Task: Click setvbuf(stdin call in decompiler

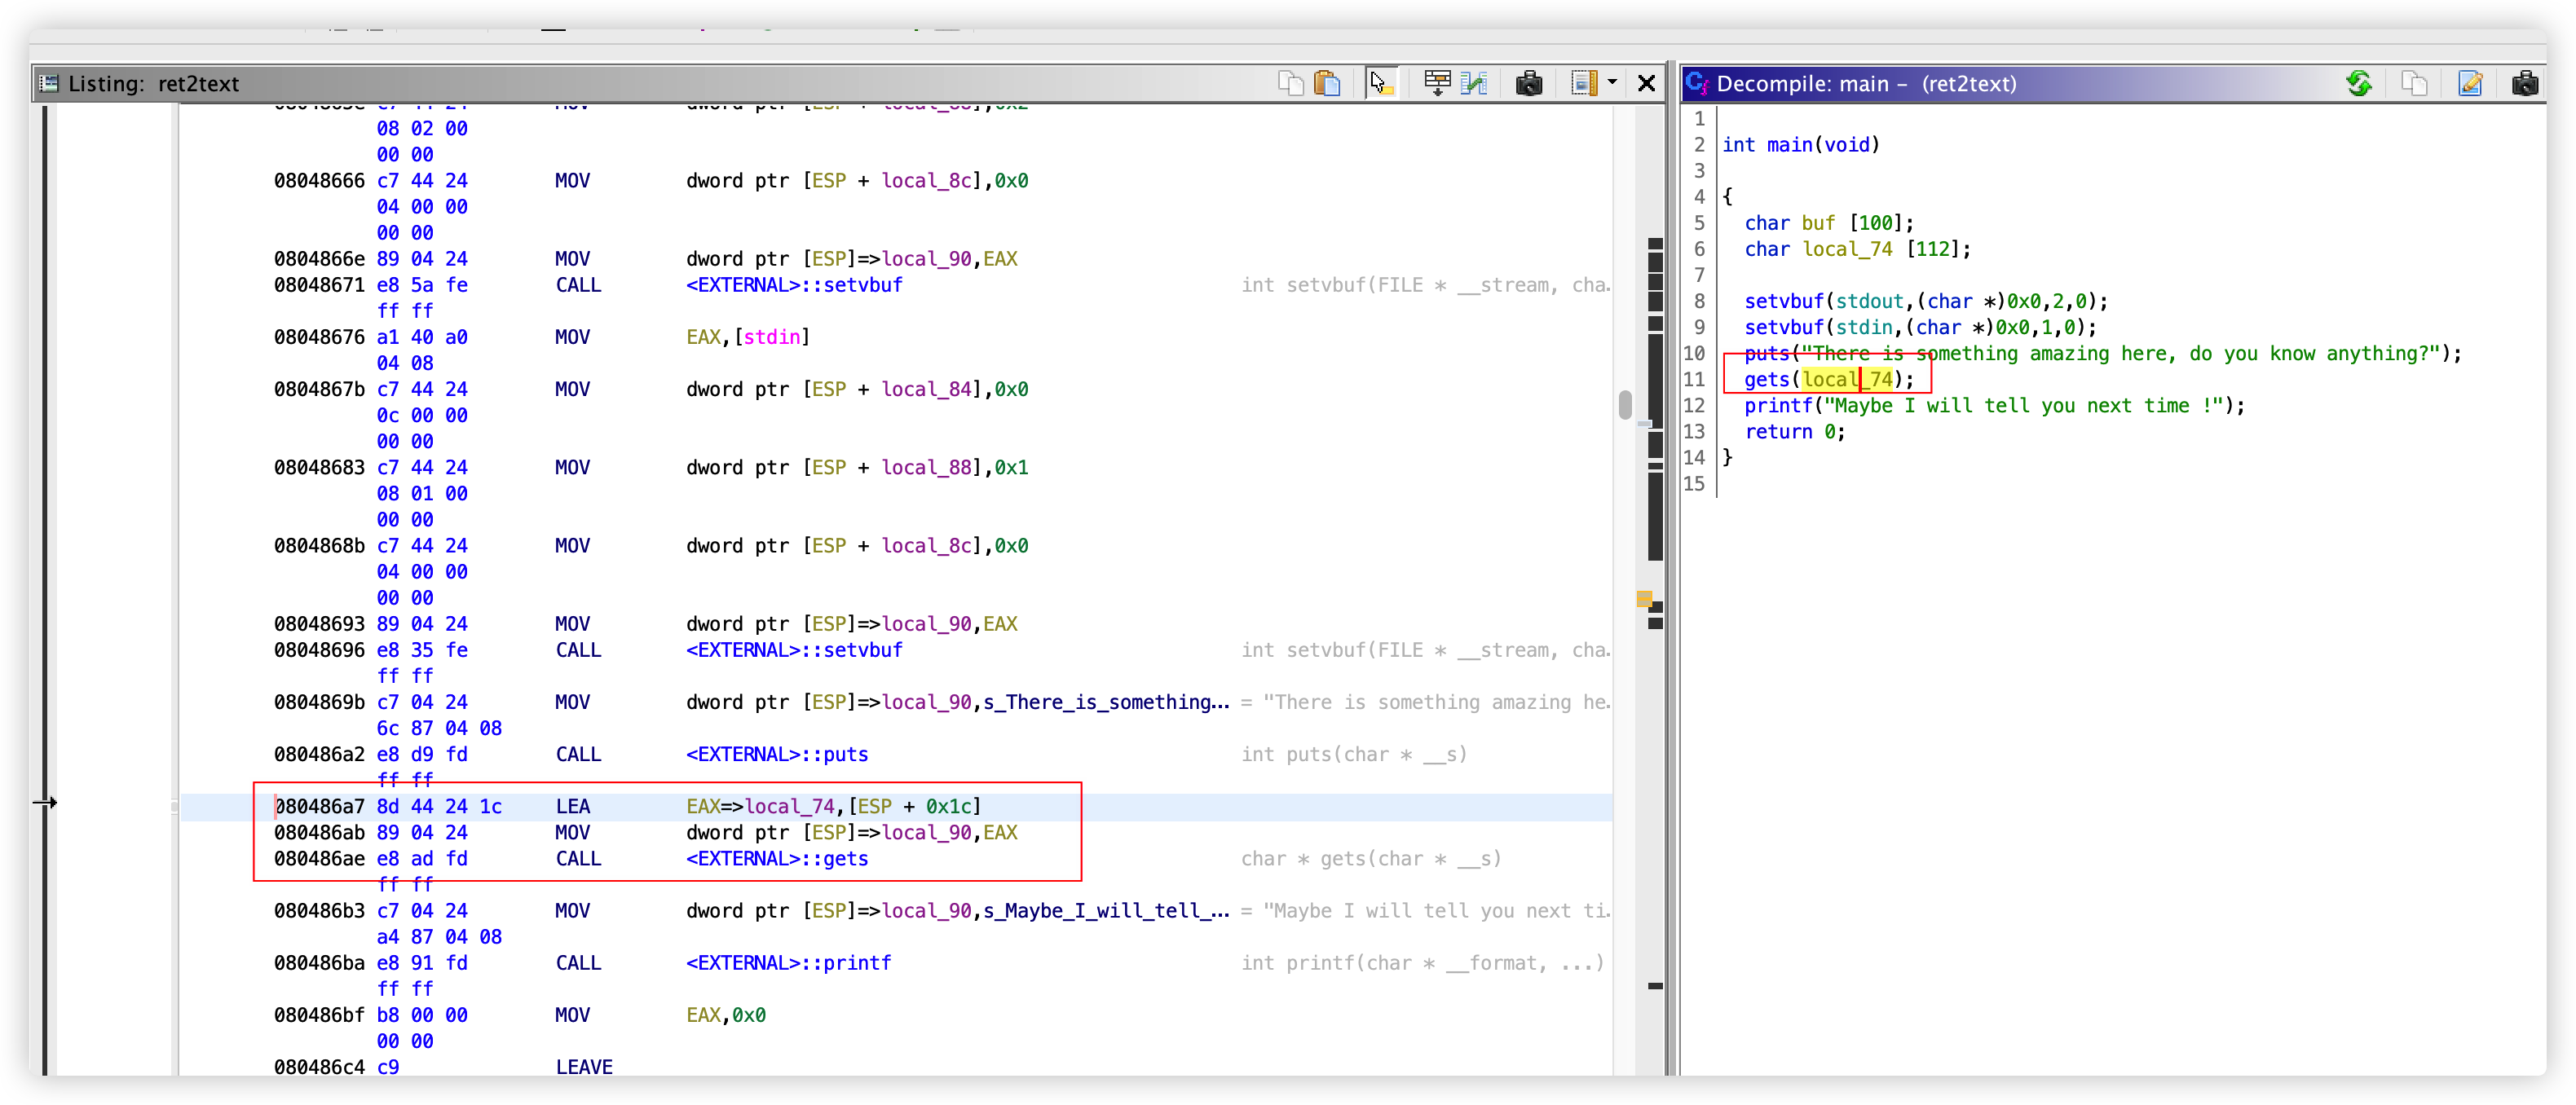Action: tap(1920, 327)
